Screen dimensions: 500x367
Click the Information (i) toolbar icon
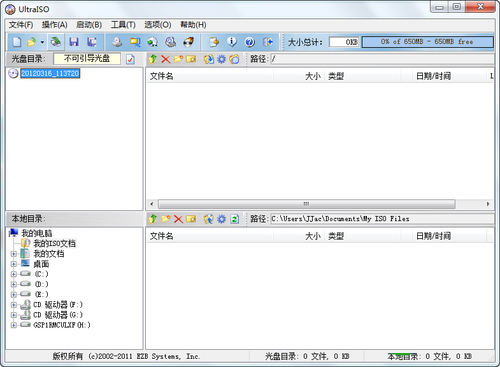point(232,42)
